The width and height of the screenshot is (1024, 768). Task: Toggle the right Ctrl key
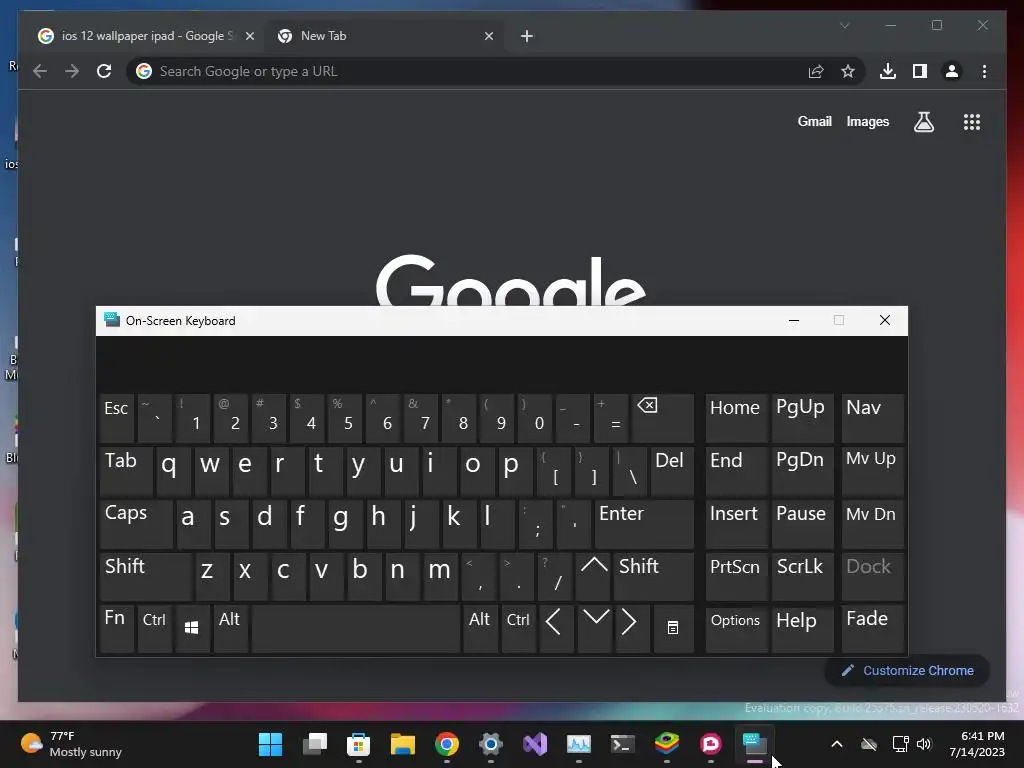[519, 628]
